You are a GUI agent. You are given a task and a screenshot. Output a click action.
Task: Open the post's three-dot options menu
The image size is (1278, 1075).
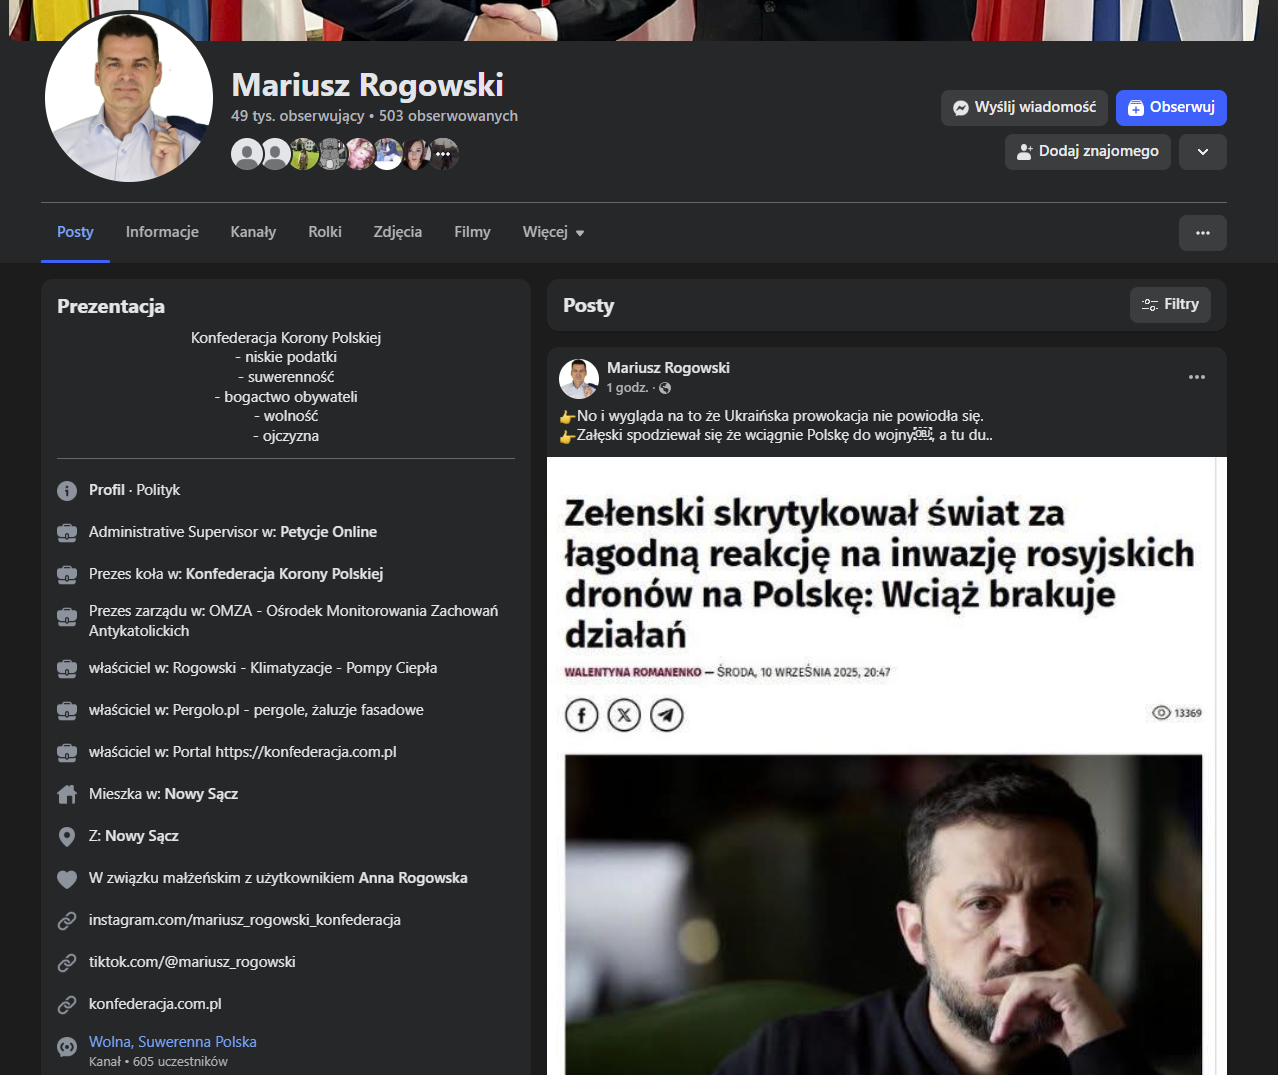1196,378
